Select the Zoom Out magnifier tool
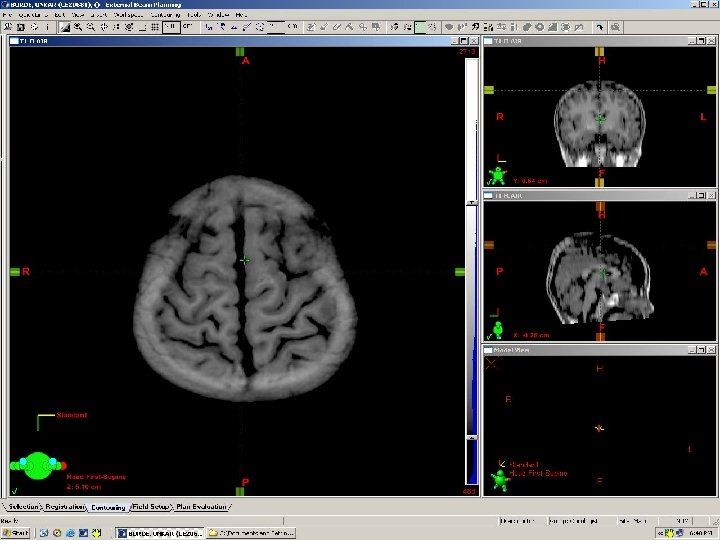The height and width of the screenshot is (540, 720). click(91, 27)
